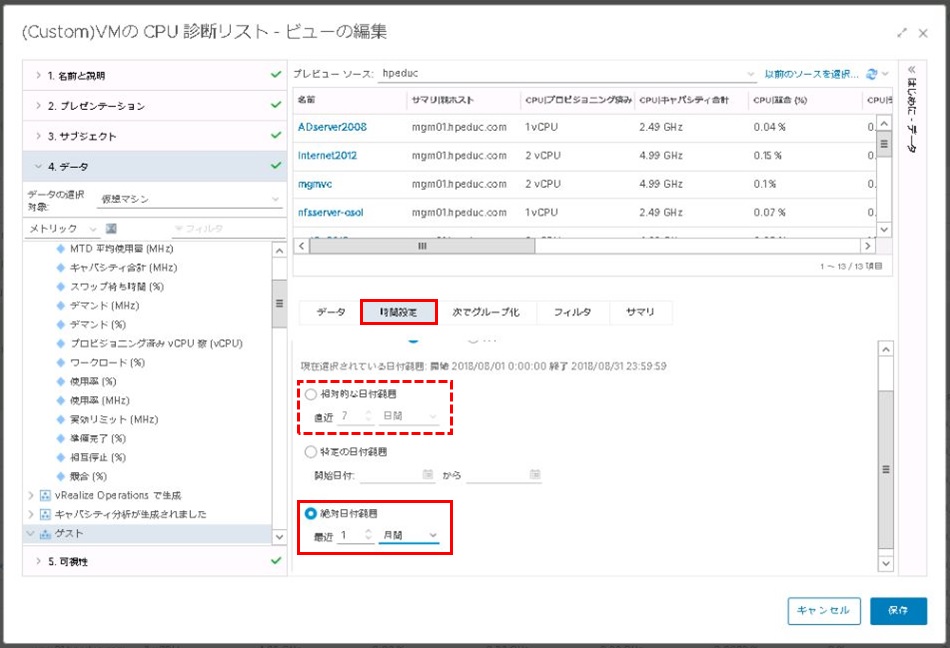Select the キャパシティ合計 (MHz) metric
Viewport: 950px width, 648px height.
click(124, 267)
